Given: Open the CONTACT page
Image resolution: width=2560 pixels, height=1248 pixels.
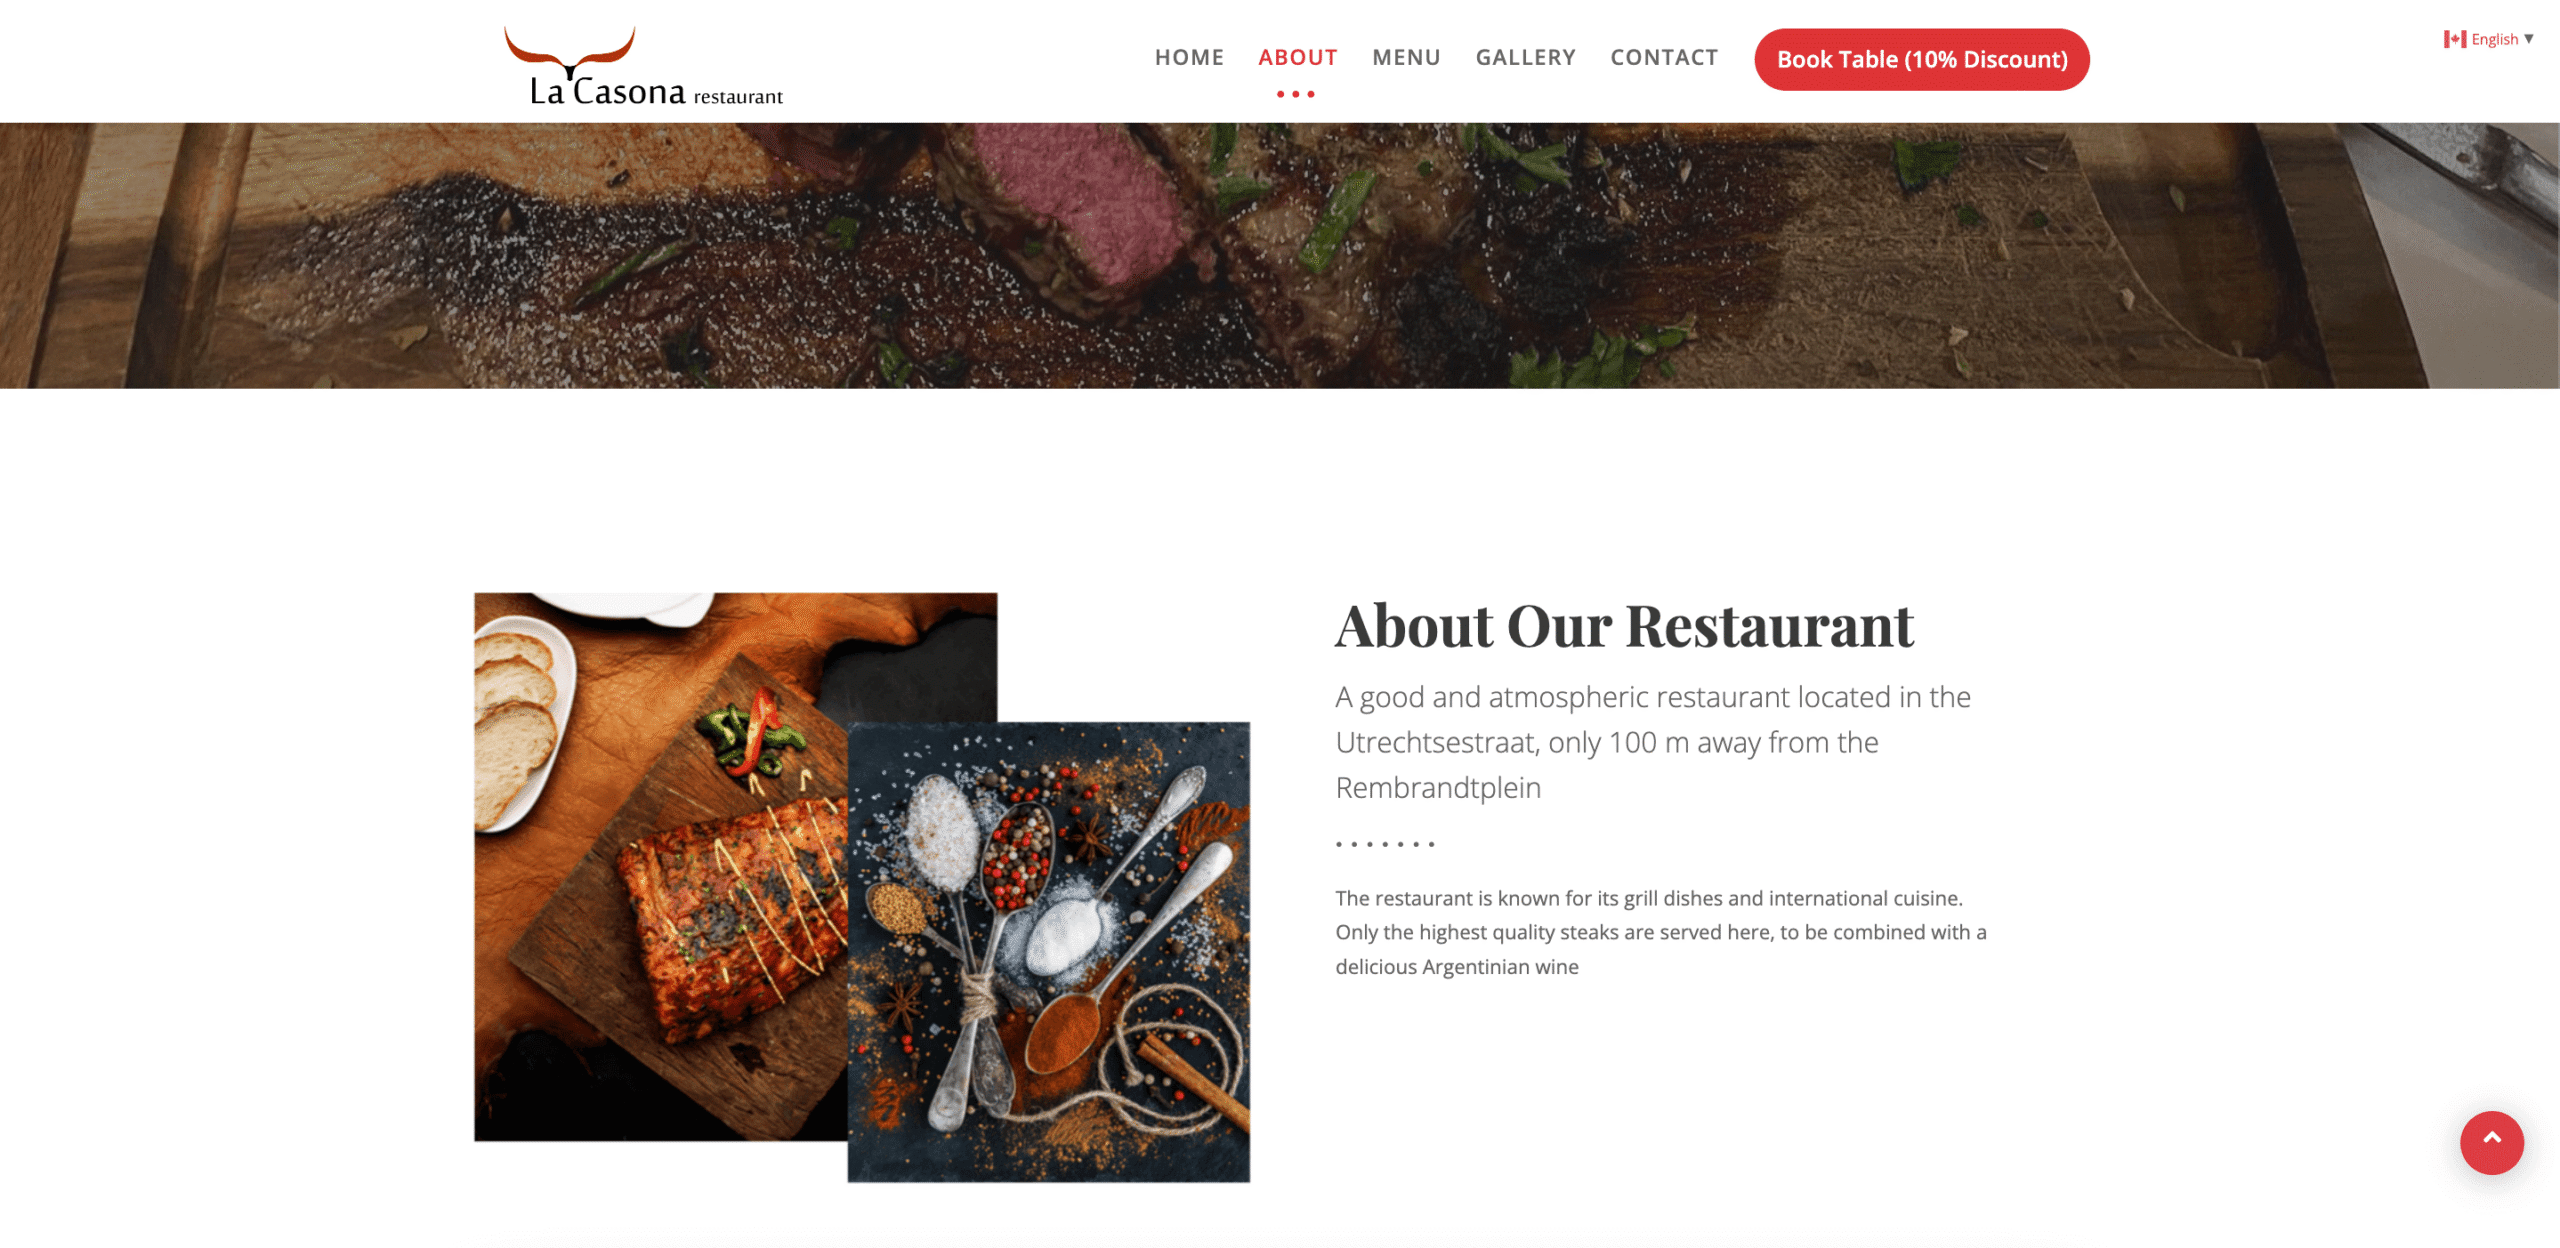Looking at the screenshot, I should click(x=1664, y=58).
